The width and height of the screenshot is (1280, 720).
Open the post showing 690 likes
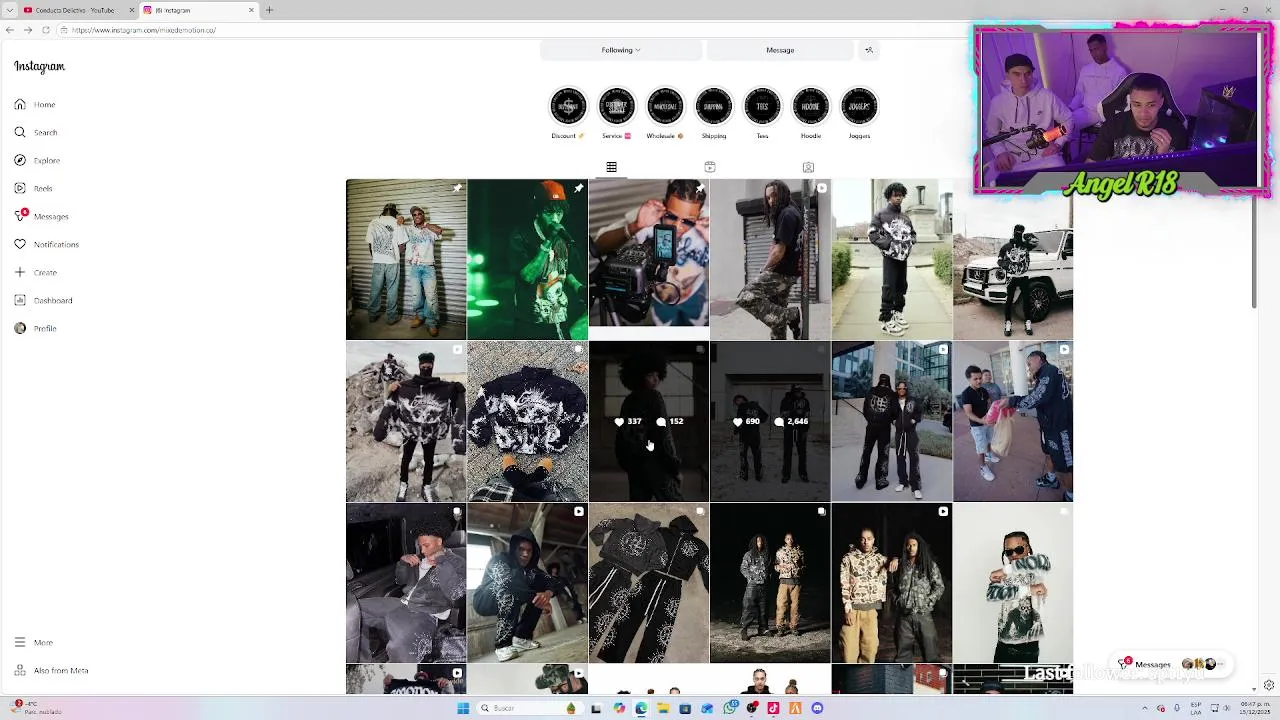pos(770,421)
